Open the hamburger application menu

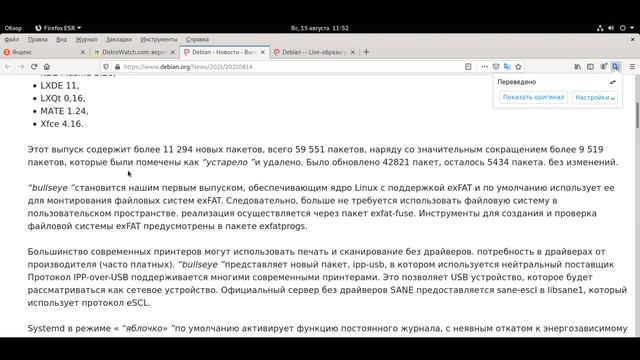632,67
